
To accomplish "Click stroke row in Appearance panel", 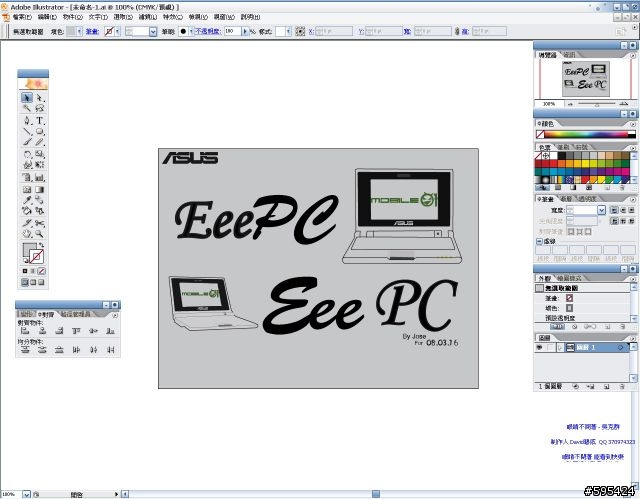I will click(583, 298).
